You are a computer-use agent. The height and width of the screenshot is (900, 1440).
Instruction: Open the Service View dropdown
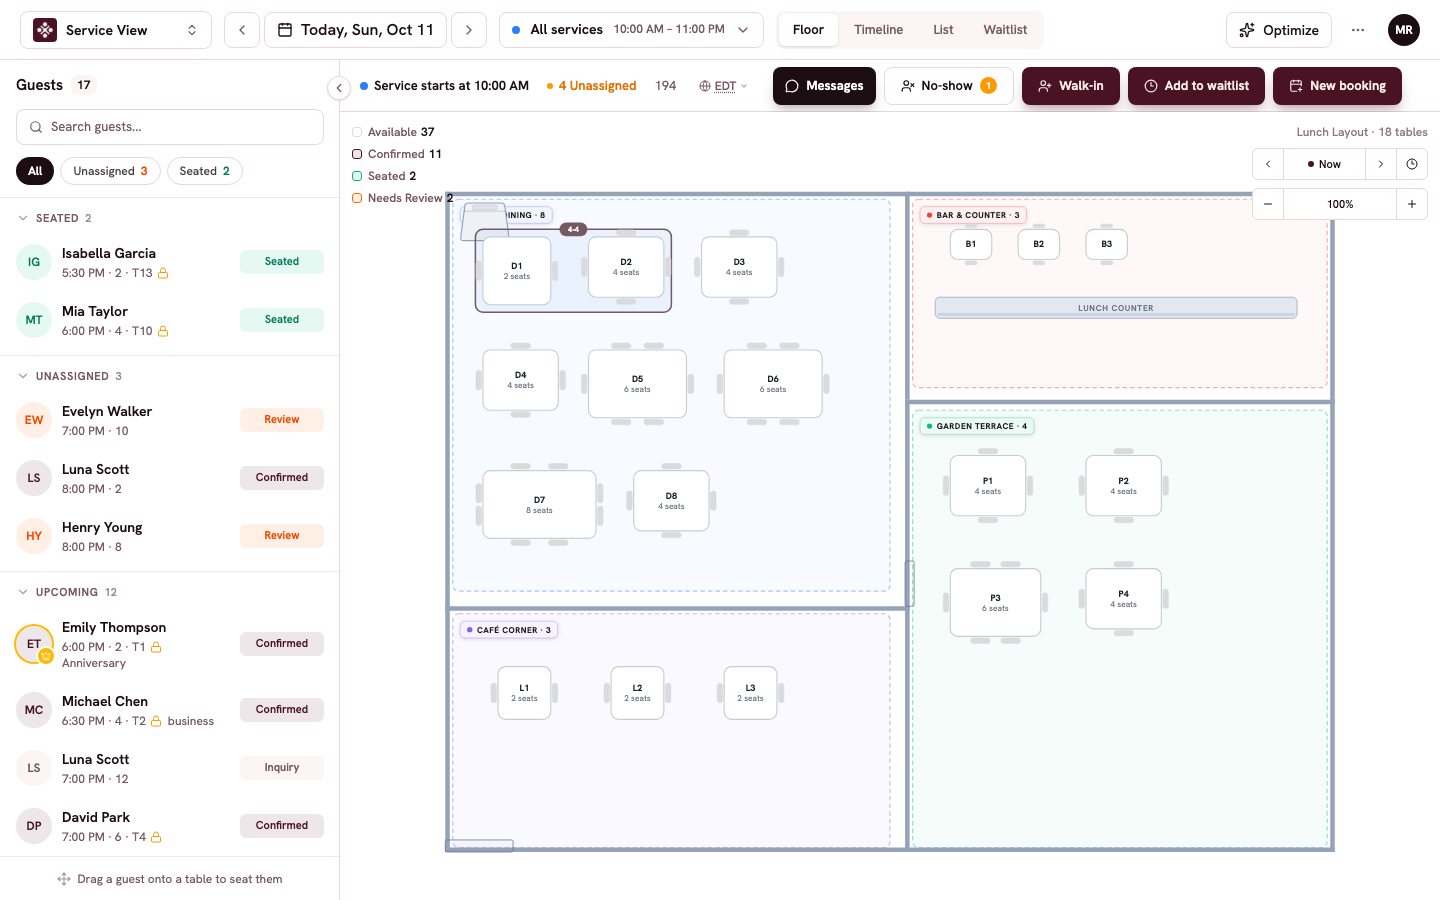point(116,30)
